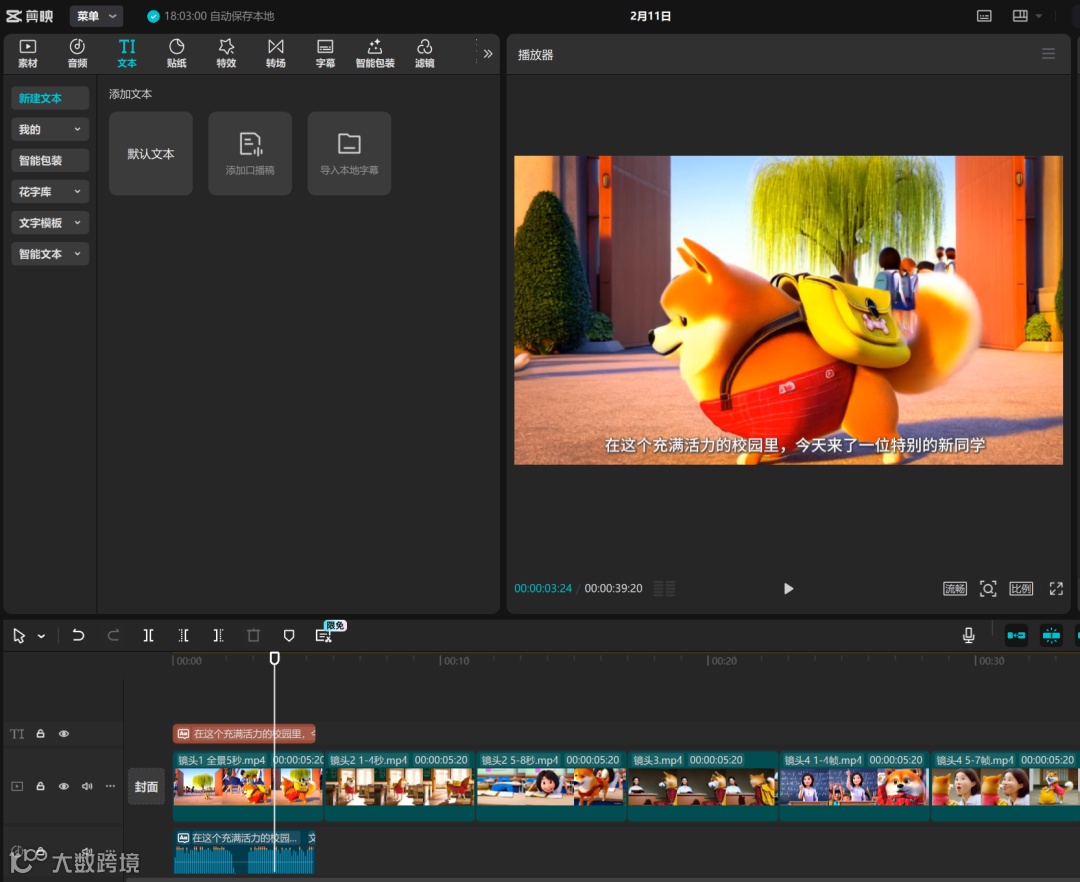Mute the main video track speaker icon
This screenshot has width=1080, height=882.
click(x=87, y=787)
